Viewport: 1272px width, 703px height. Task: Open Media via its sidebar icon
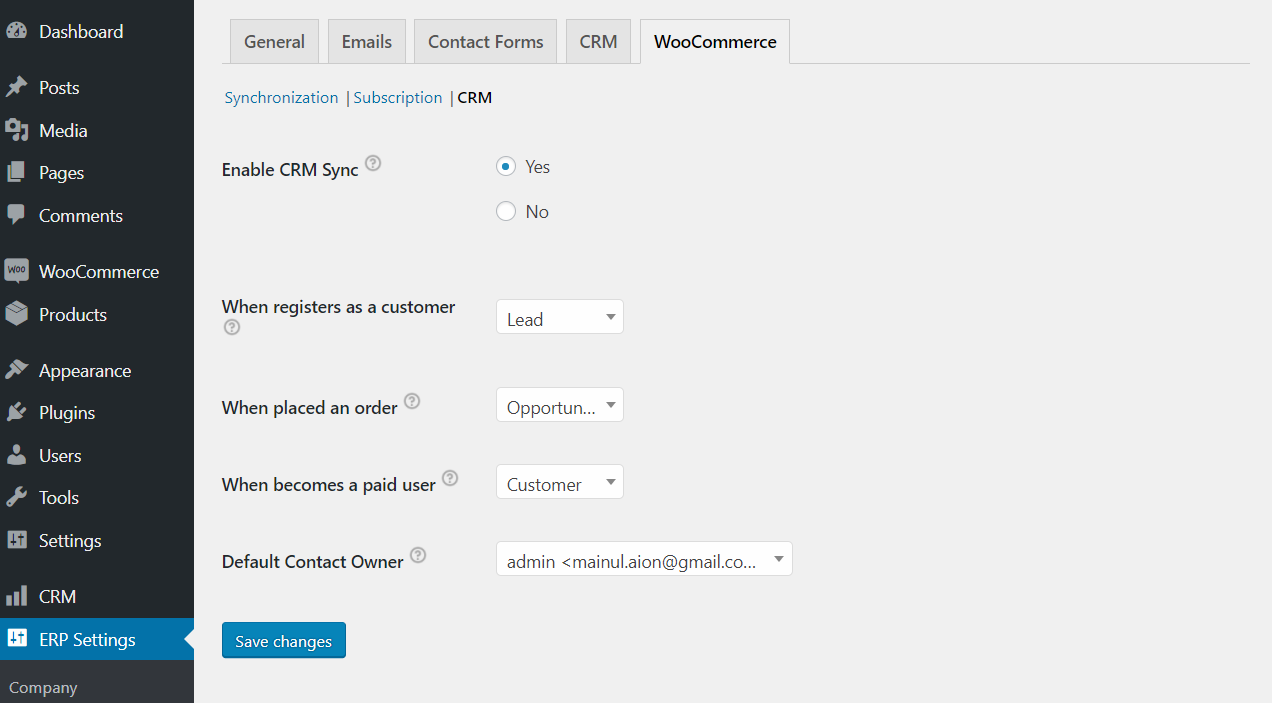point(16,130)
